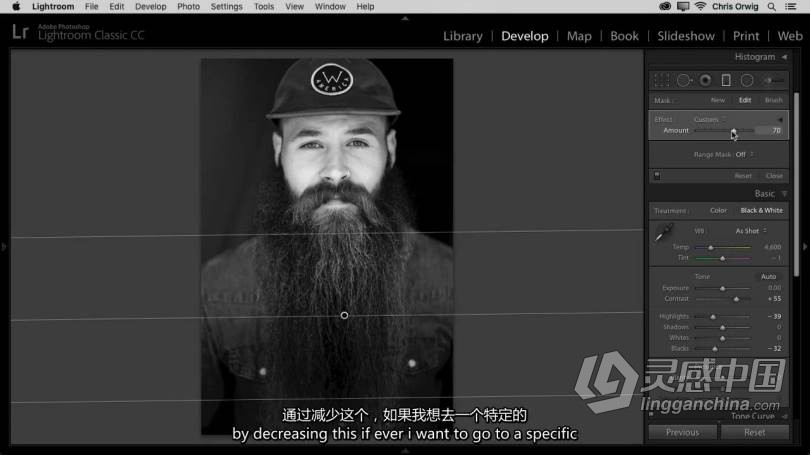Open the Apple menu
The image size is (810, 455).
[x=16, y=6]
